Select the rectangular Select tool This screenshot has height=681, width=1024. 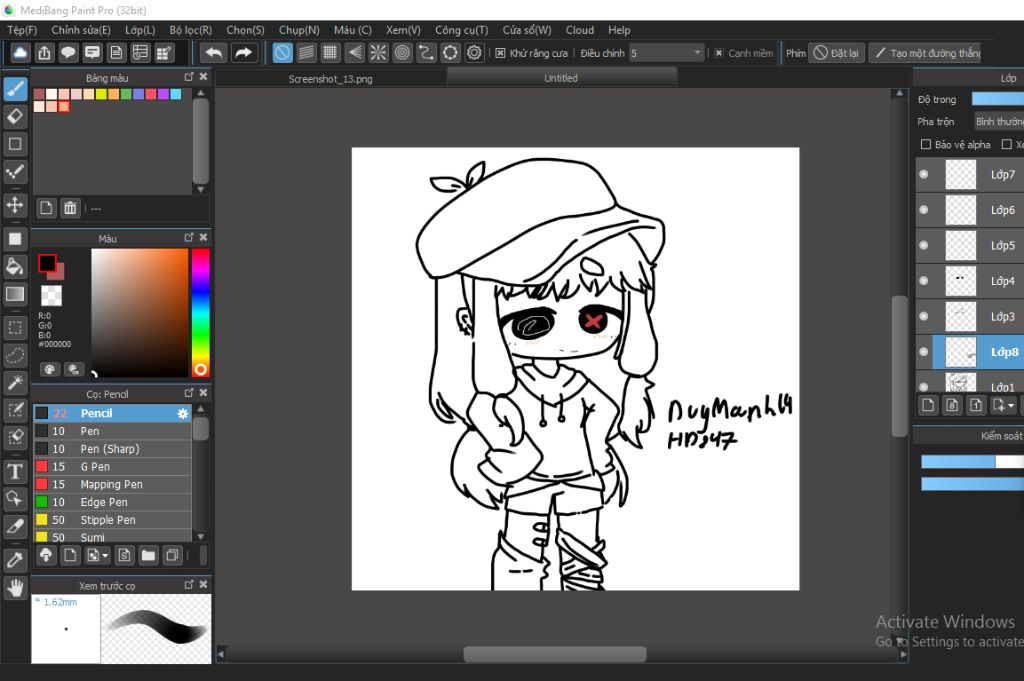(x=15, y=328)
